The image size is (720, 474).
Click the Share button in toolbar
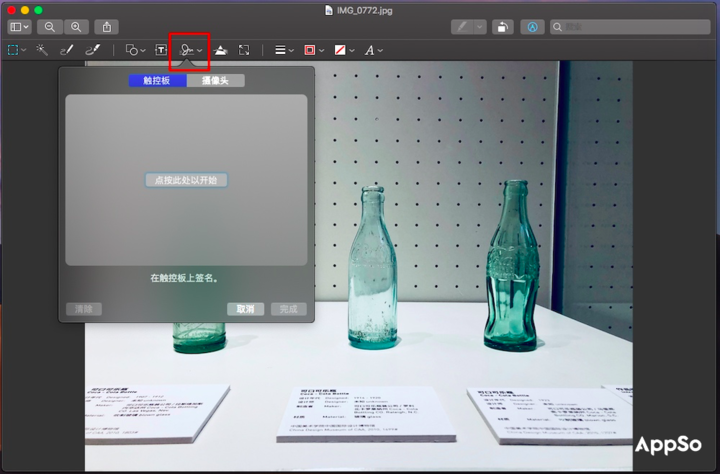click(x=107, y=26)
